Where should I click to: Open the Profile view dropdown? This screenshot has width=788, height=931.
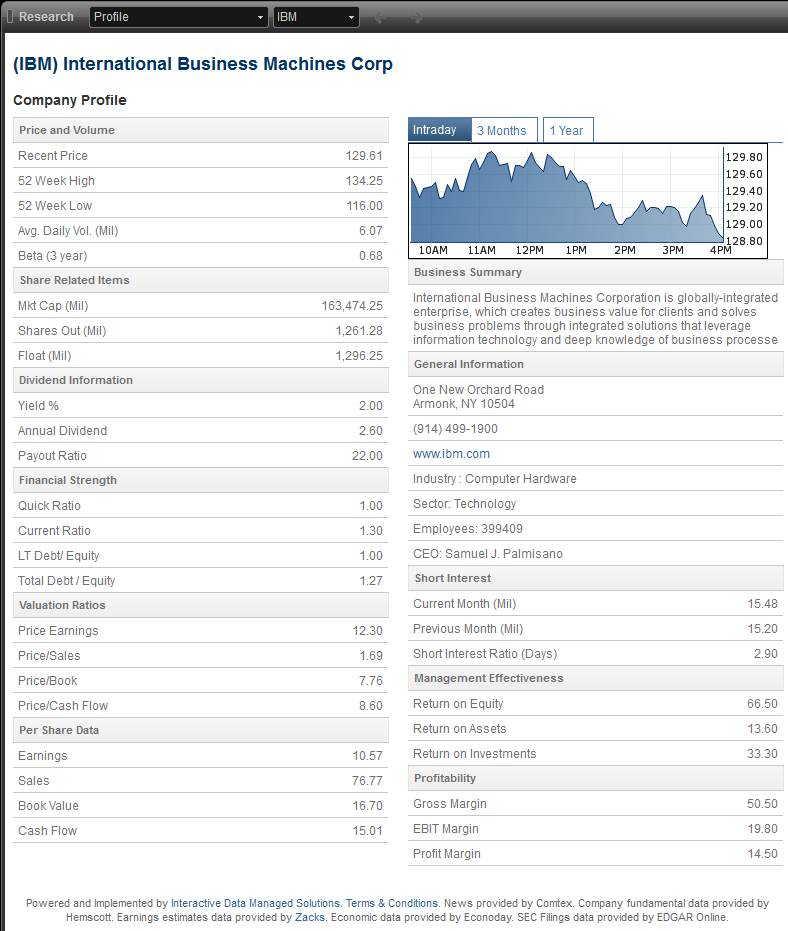click(179, 17)
